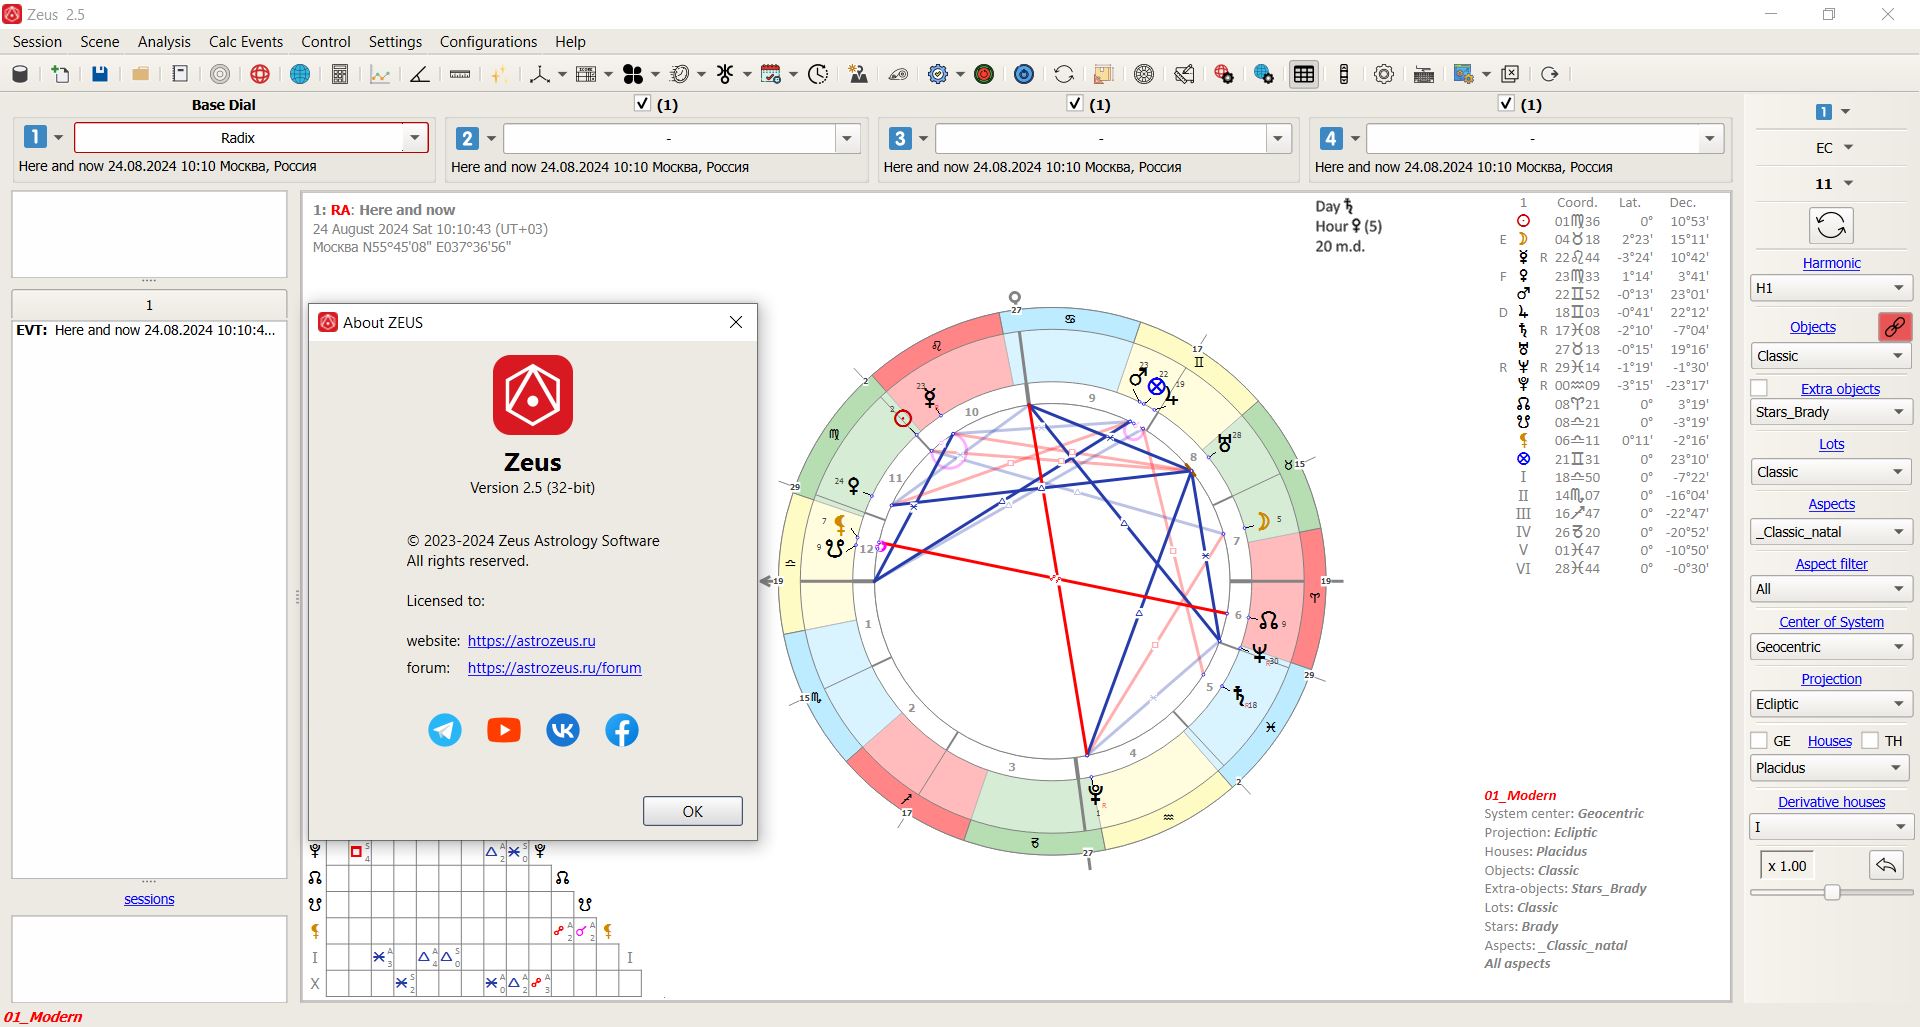Screen dimensions: 1920x1027
Task: Enable the Extra objects checkbox
Action: tap(1760, 388)
